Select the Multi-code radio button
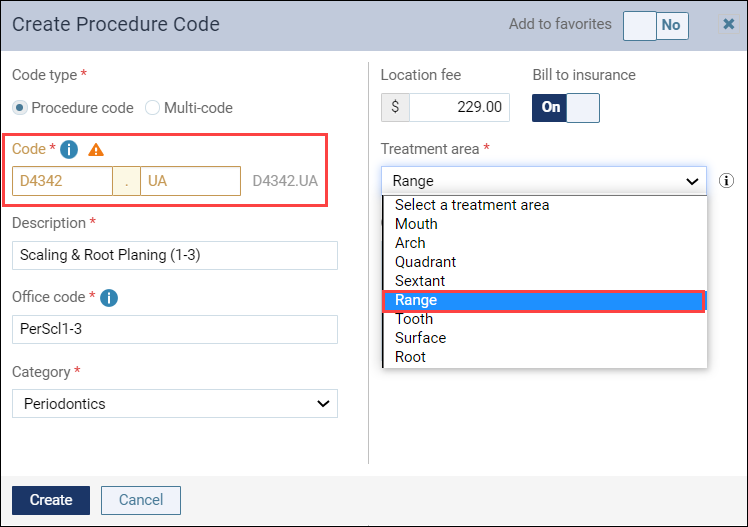This screenshot has width=748, height=527. (x=152, y=108)
